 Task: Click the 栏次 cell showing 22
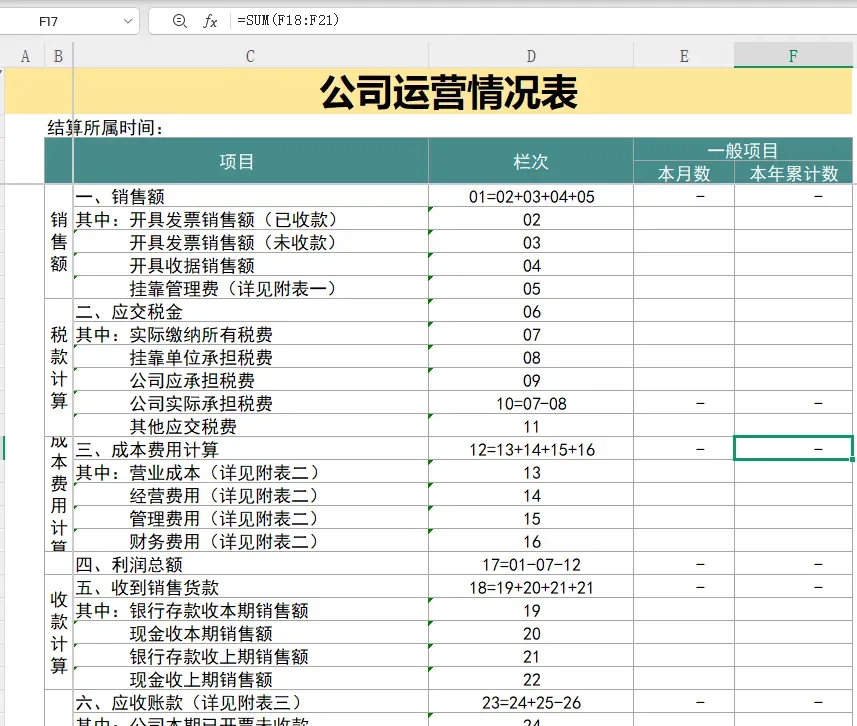click(531, 678)
